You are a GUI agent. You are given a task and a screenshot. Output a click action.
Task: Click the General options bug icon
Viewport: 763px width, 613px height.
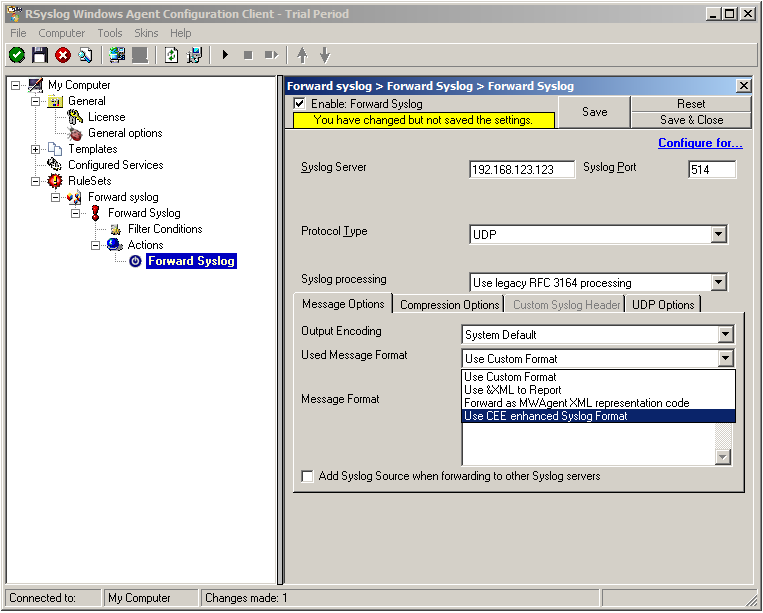[75, 133]
